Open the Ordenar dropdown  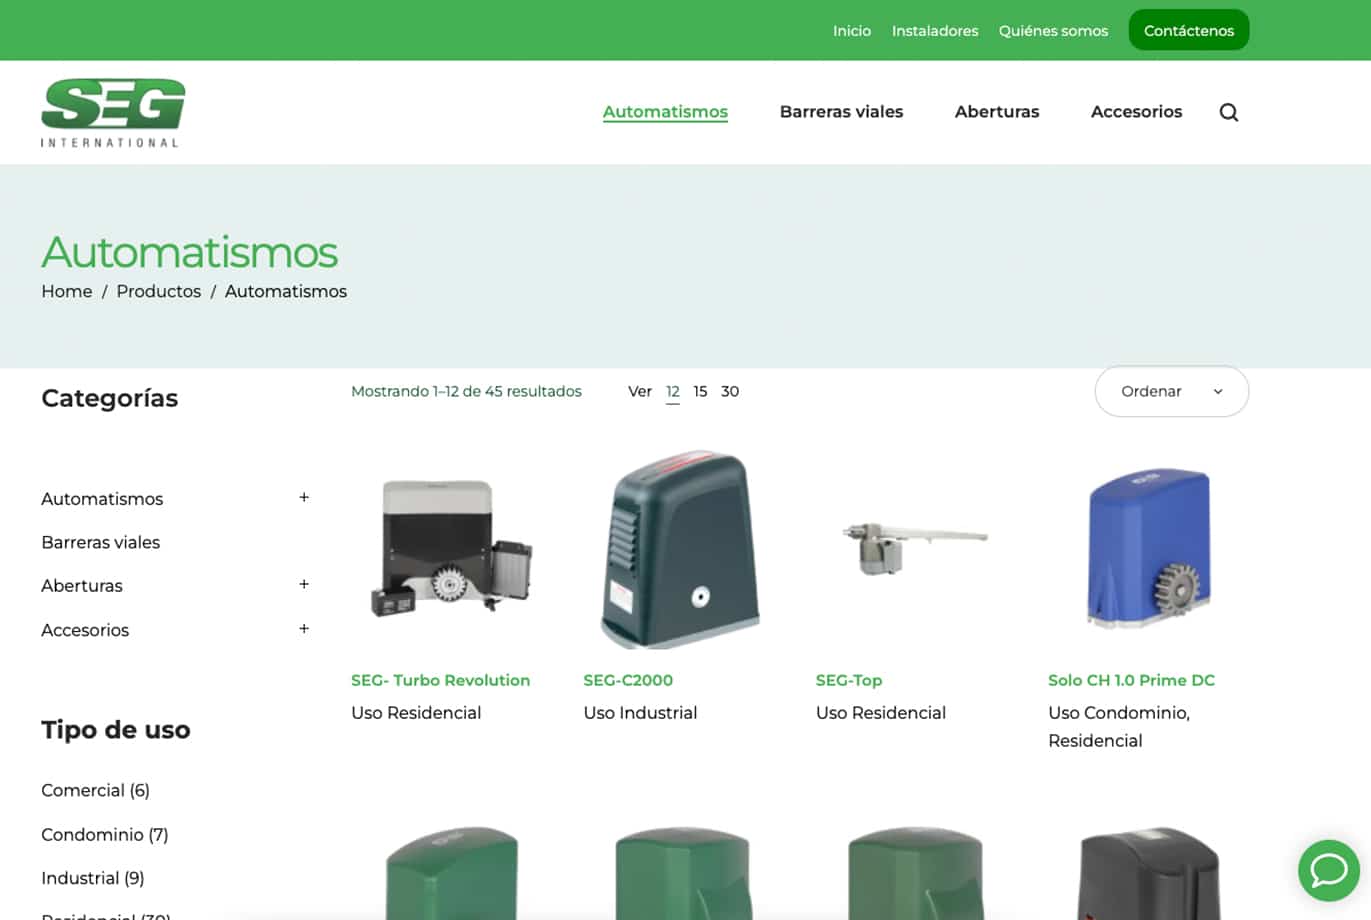1172,391
